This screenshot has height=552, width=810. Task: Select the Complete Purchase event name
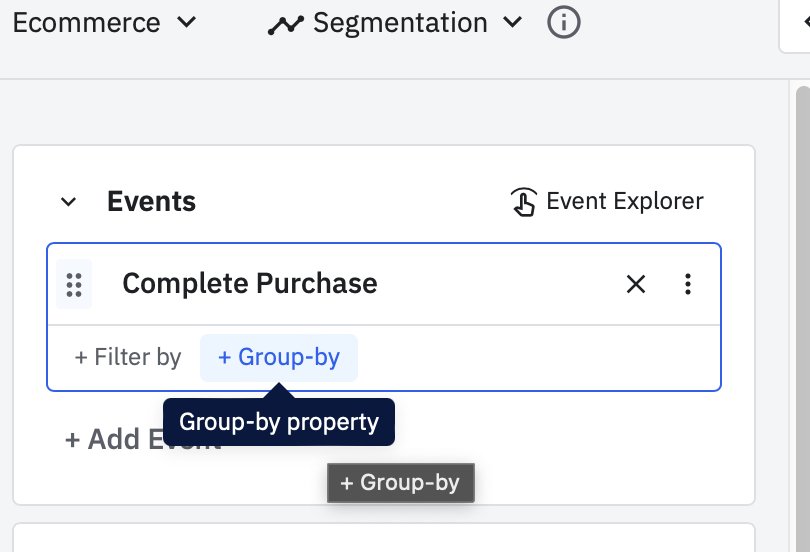pyautogui.click(x=250, y=284)
